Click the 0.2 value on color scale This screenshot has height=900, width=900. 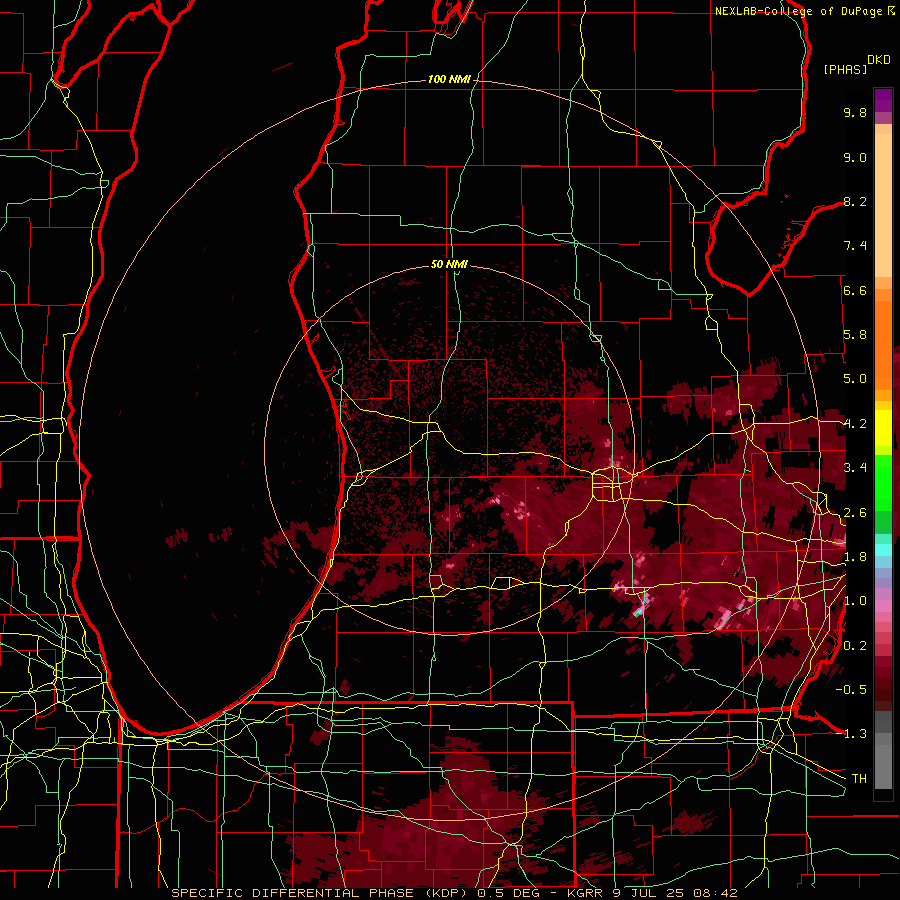855,646
